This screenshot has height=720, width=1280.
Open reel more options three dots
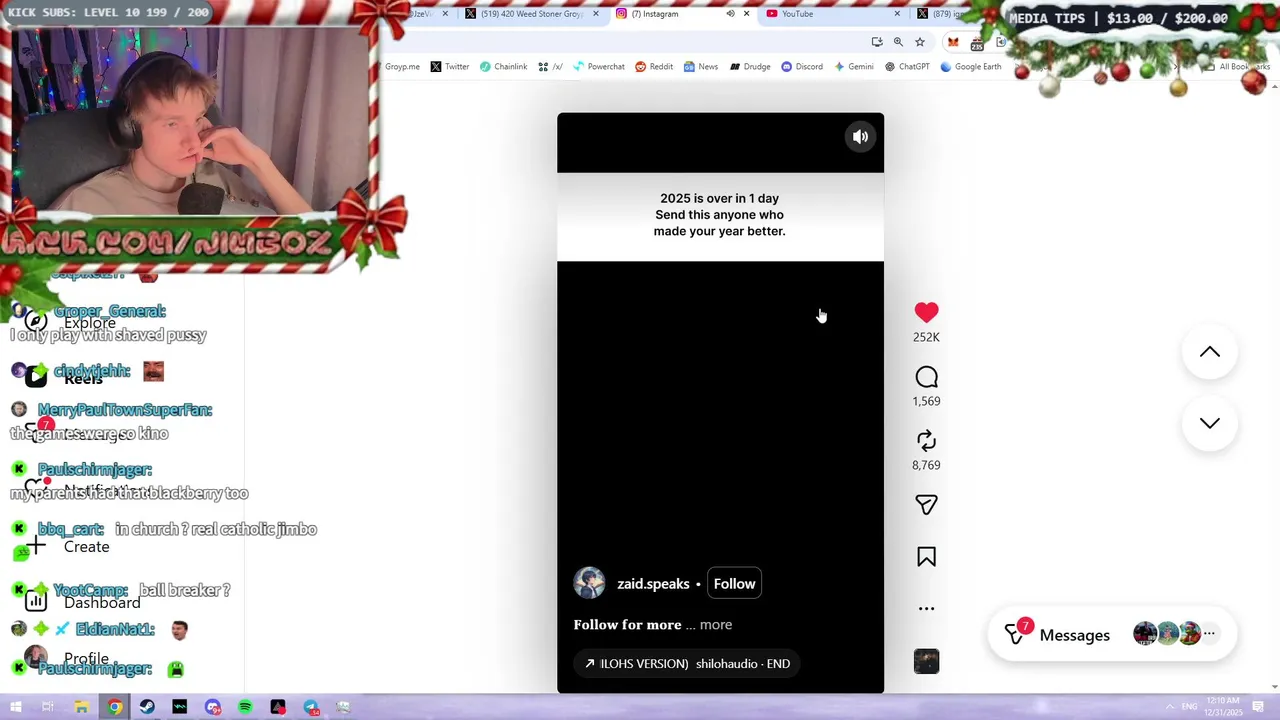926,608
